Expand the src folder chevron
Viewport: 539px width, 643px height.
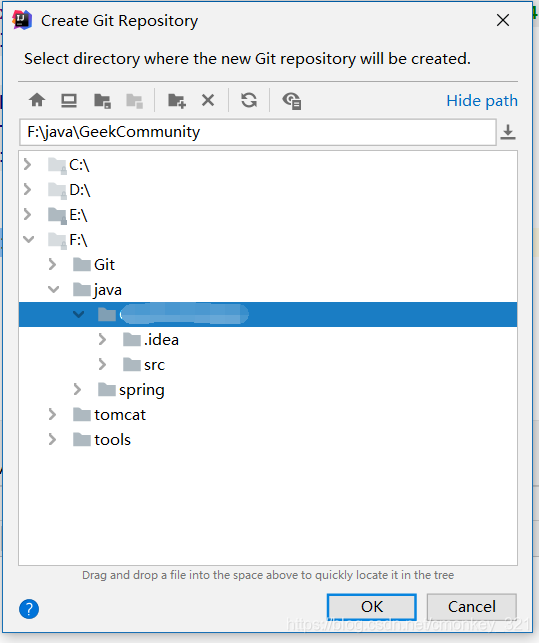coord(102,365)
